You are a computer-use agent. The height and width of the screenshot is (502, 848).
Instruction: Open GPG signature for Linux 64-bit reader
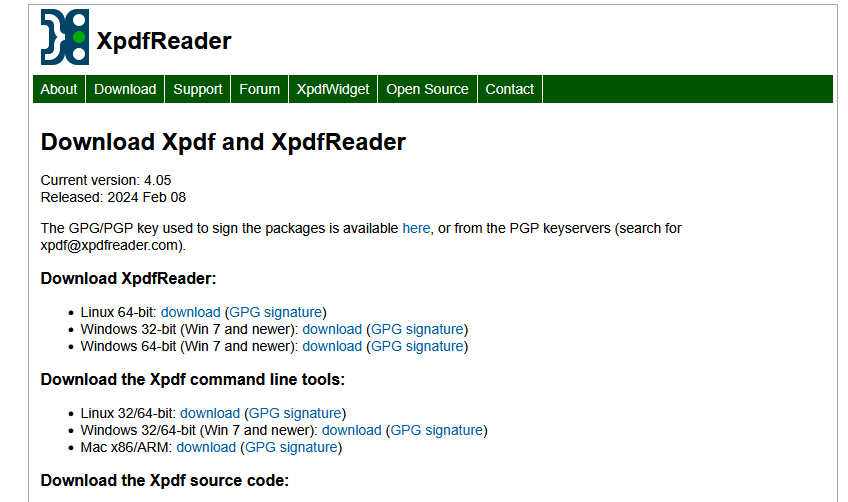click(x=277, y=312)
